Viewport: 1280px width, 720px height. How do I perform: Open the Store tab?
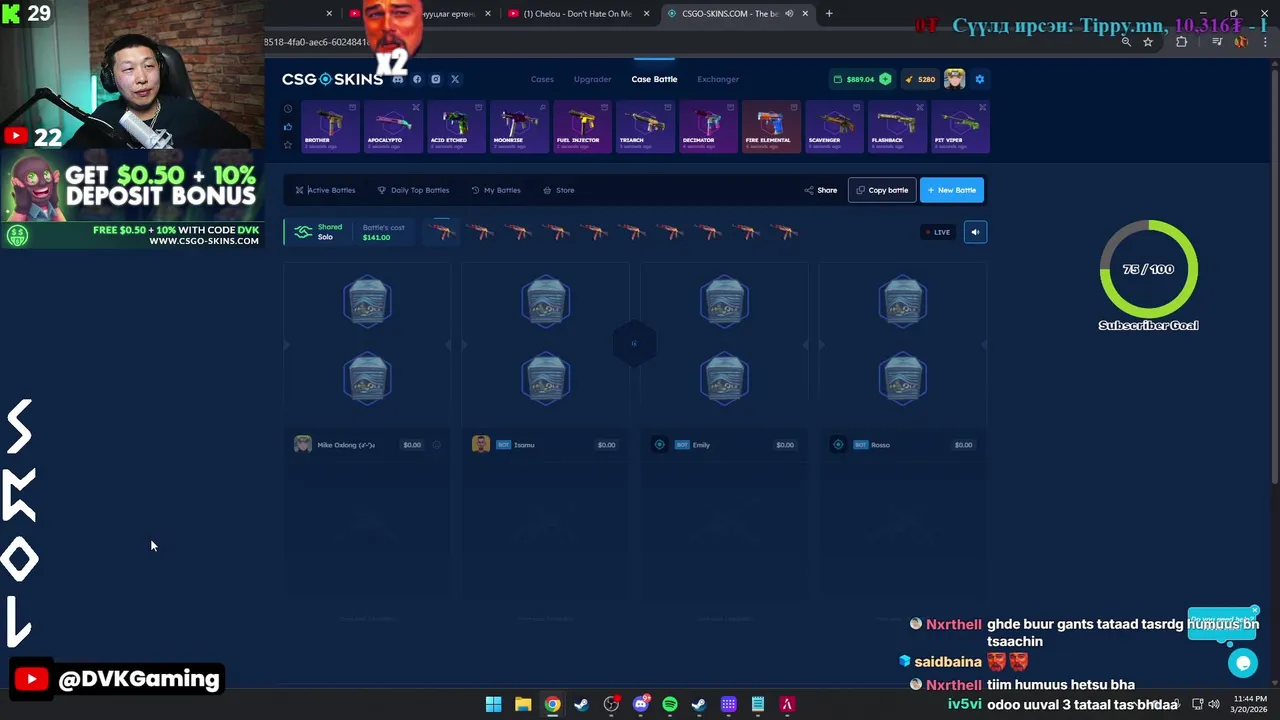click(x=559, y=190)
